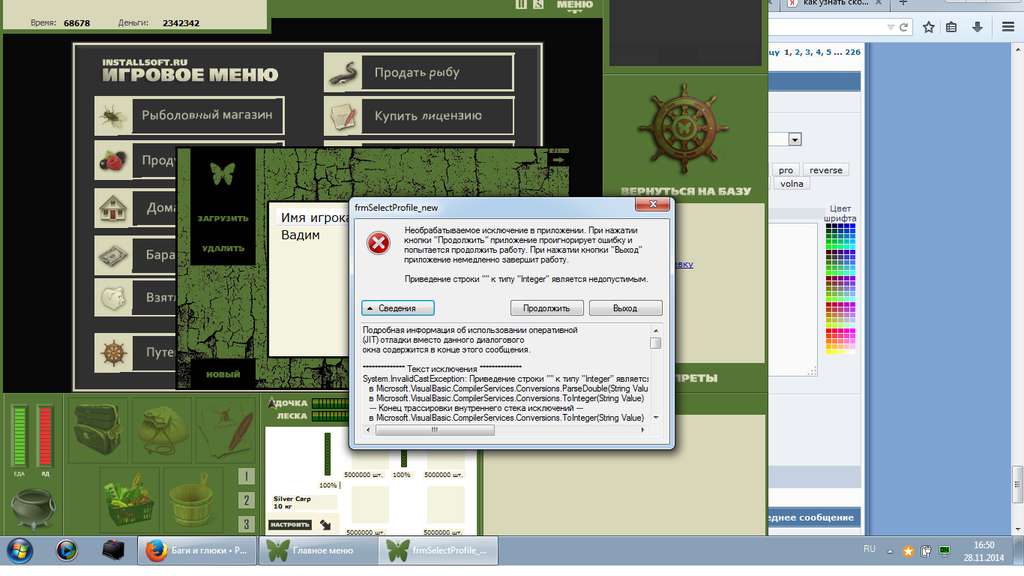Viewport: 1024px width, 576px height.
Task: Click the horizontal scrollbar right arrow in details
Action: point(643,430)
